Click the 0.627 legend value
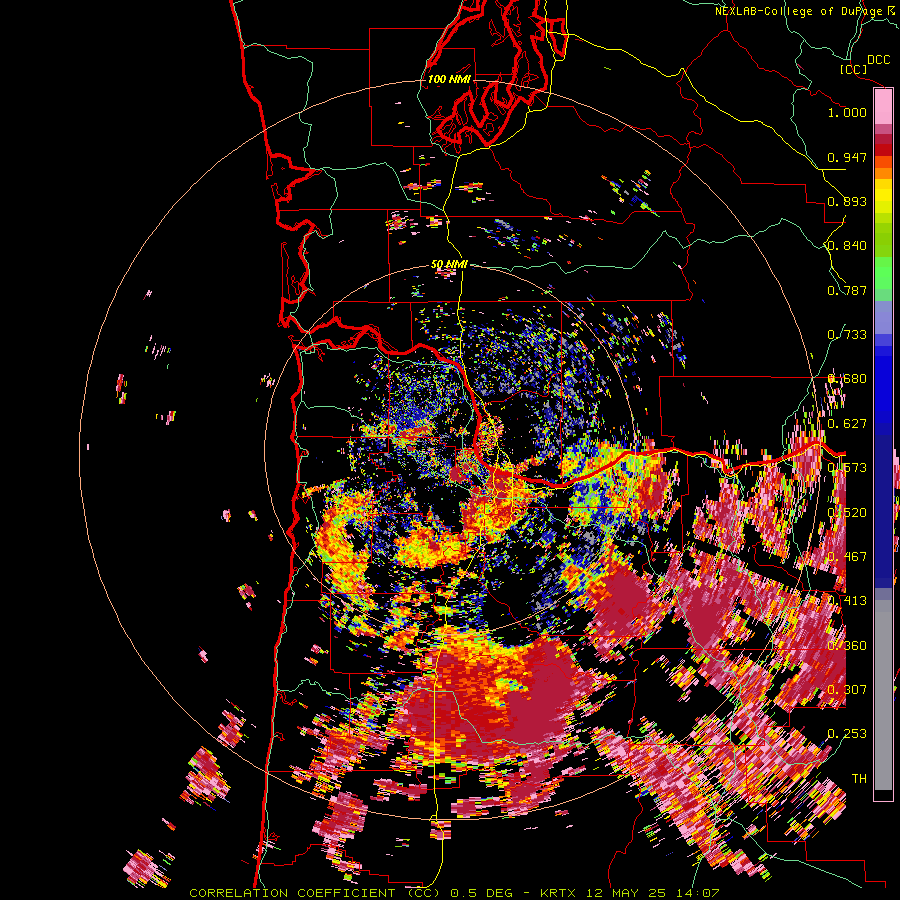Viewport: 900px width, 900px height. [847, 424]
